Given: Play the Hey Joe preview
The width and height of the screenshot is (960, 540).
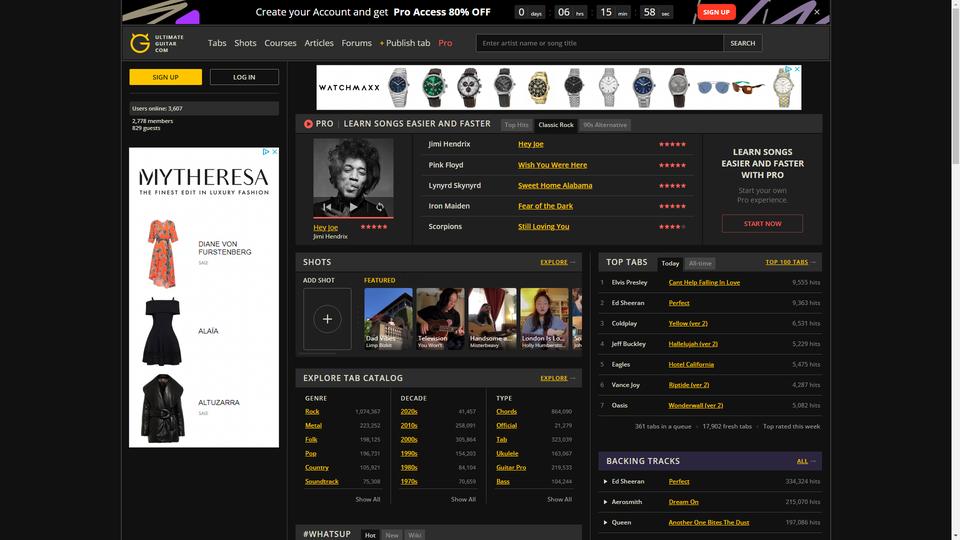Looking at the screenshot, I should pos(353,207).
